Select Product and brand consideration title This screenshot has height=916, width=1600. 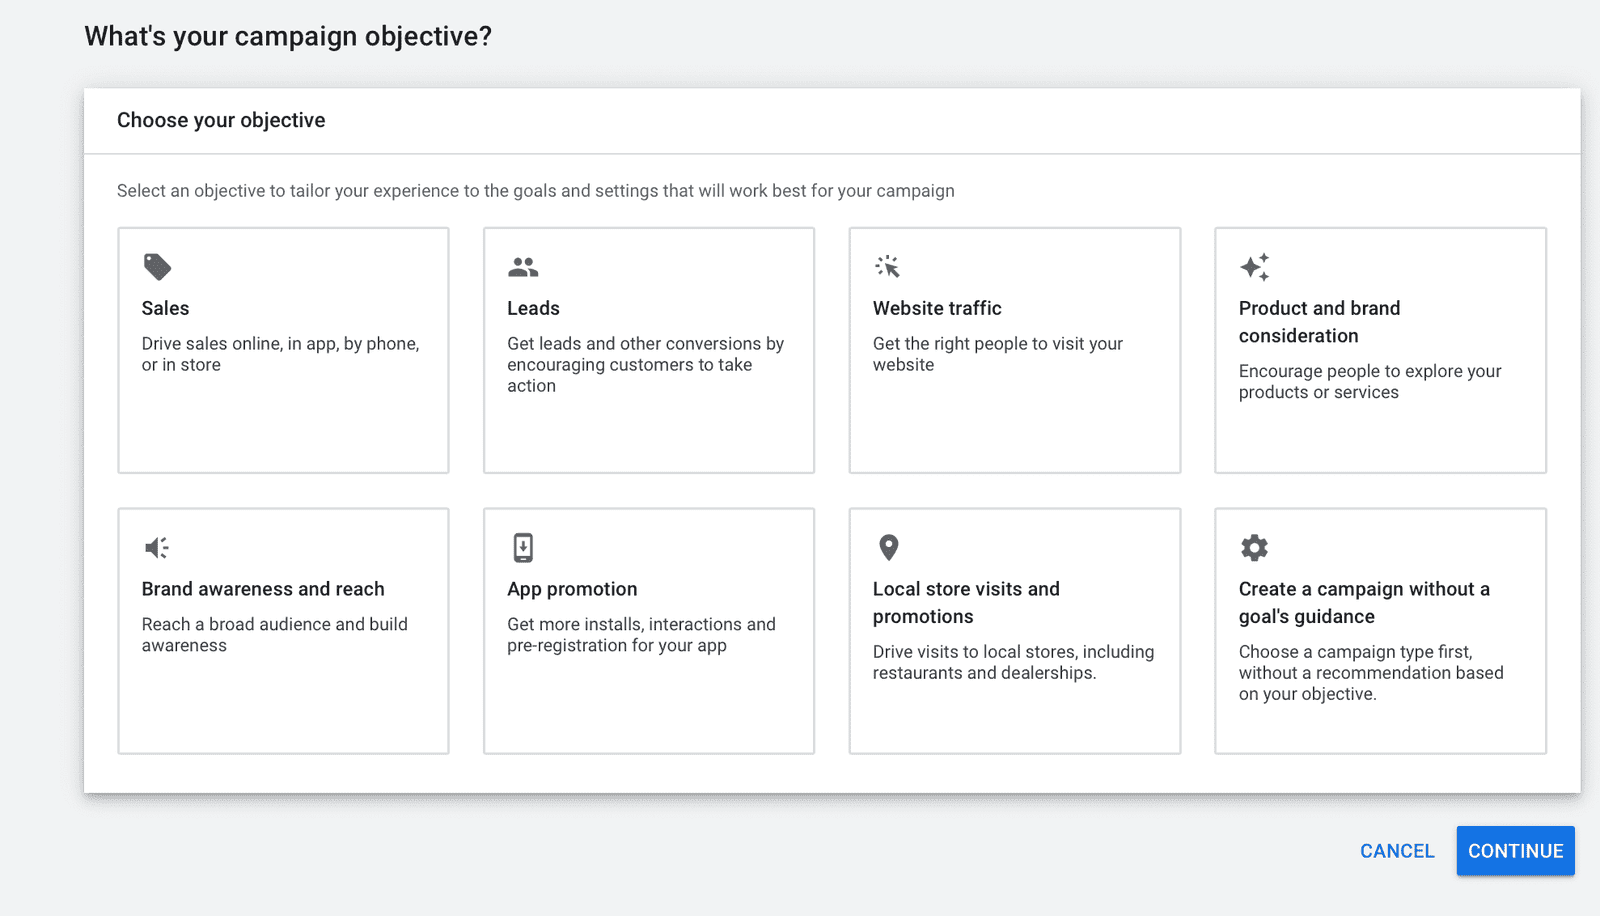(x=1318, y=322)
